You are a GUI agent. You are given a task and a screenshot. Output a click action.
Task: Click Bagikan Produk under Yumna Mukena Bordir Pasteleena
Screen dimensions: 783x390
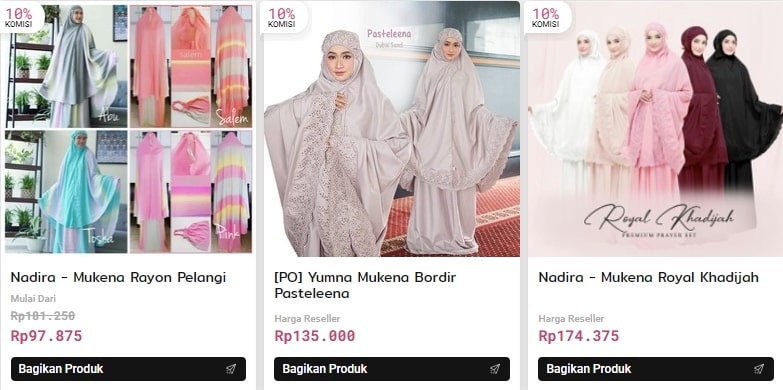(x=392, y=369)
